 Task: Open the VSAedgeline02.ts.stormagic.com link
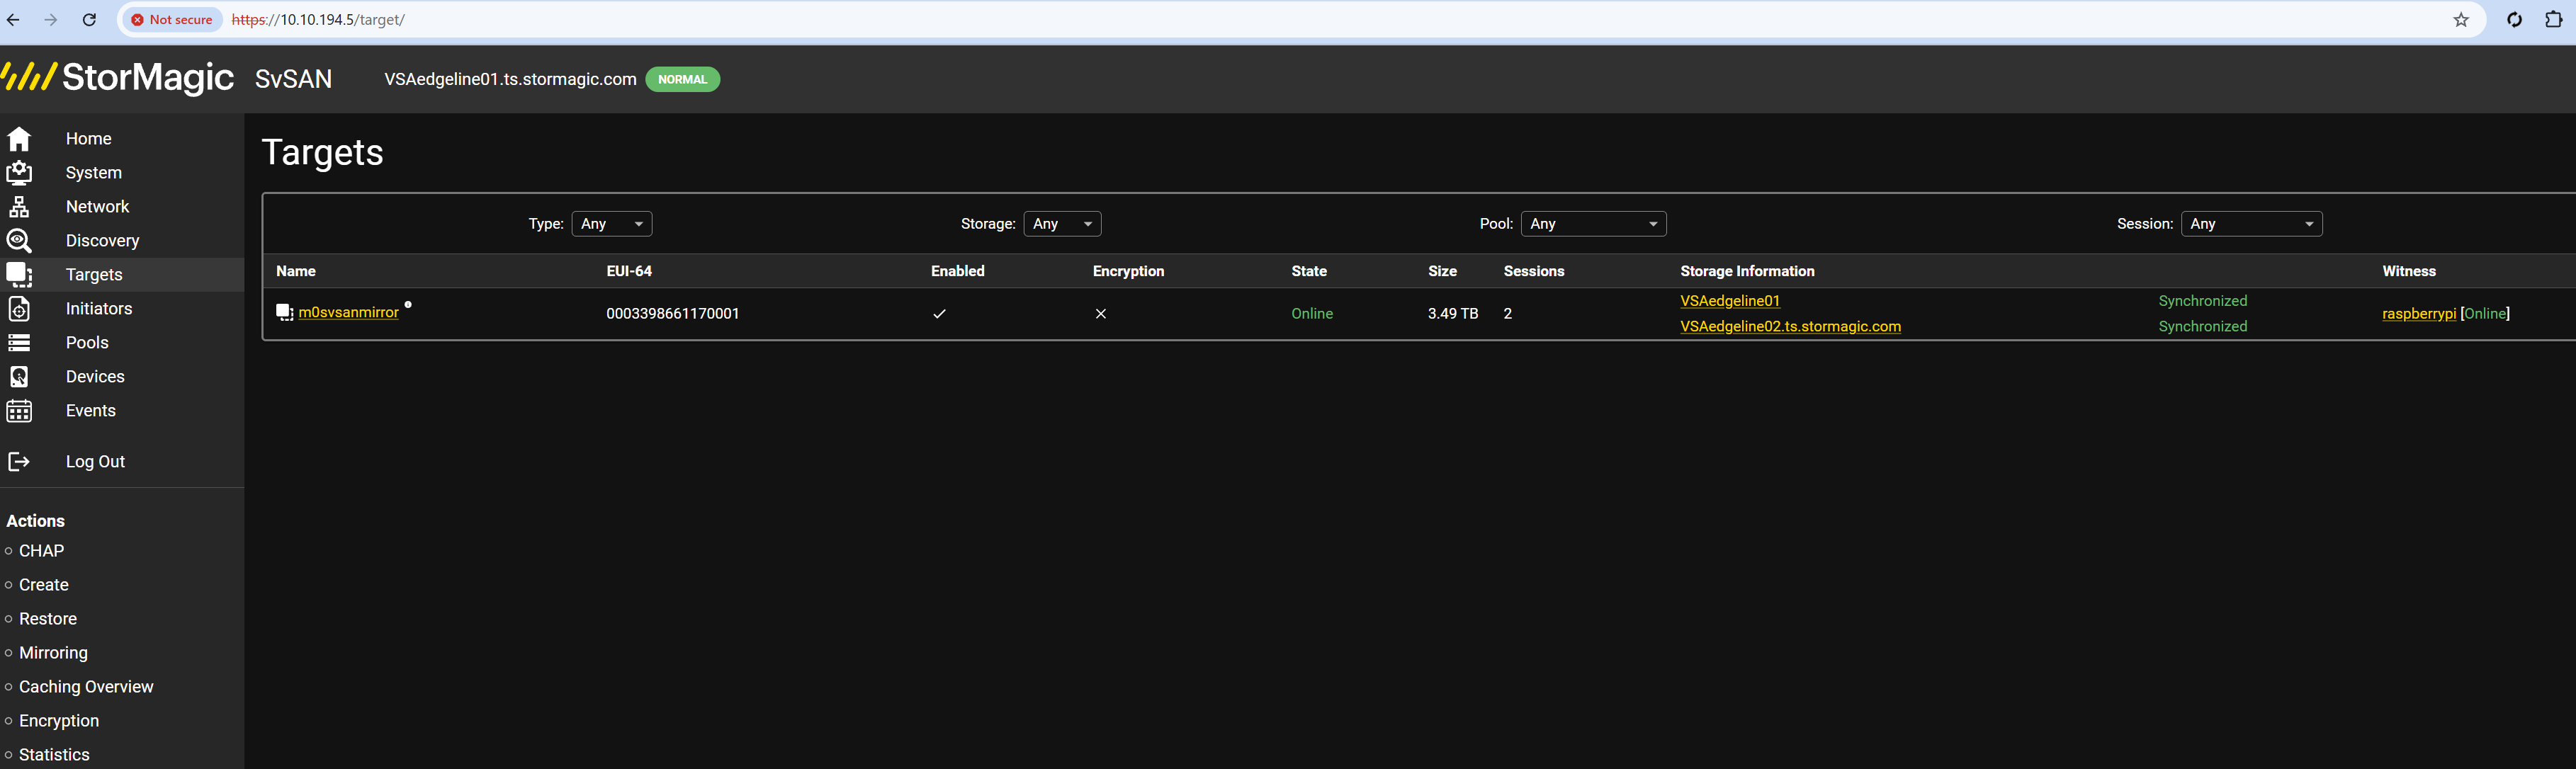point(1790,326)
